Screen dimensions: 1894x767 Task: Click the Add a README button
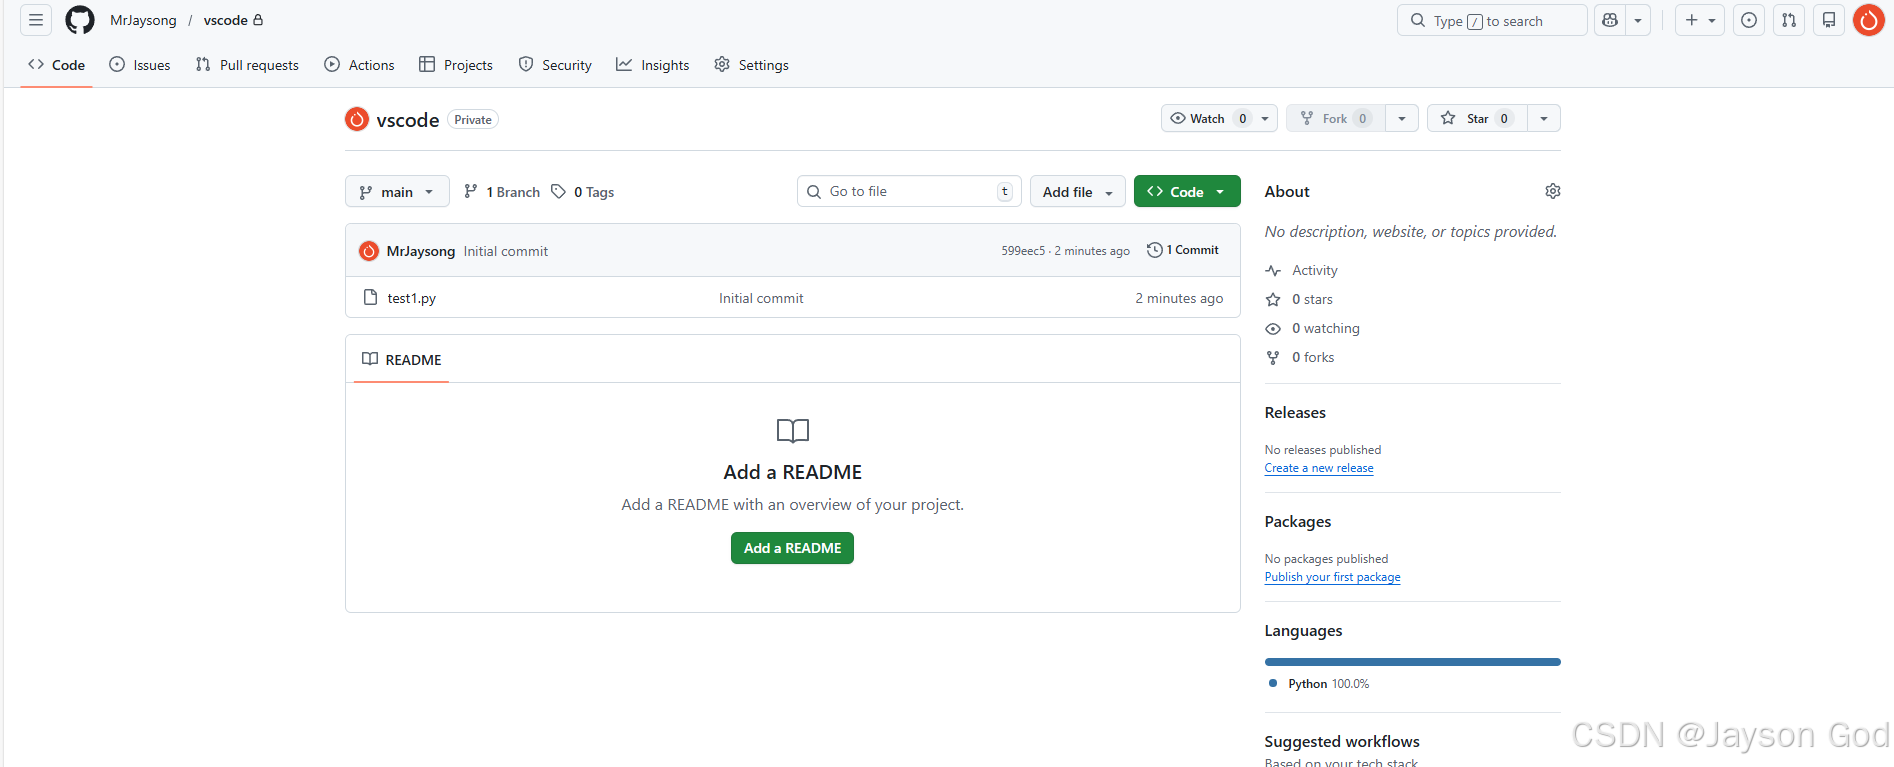tap(792, 548)
